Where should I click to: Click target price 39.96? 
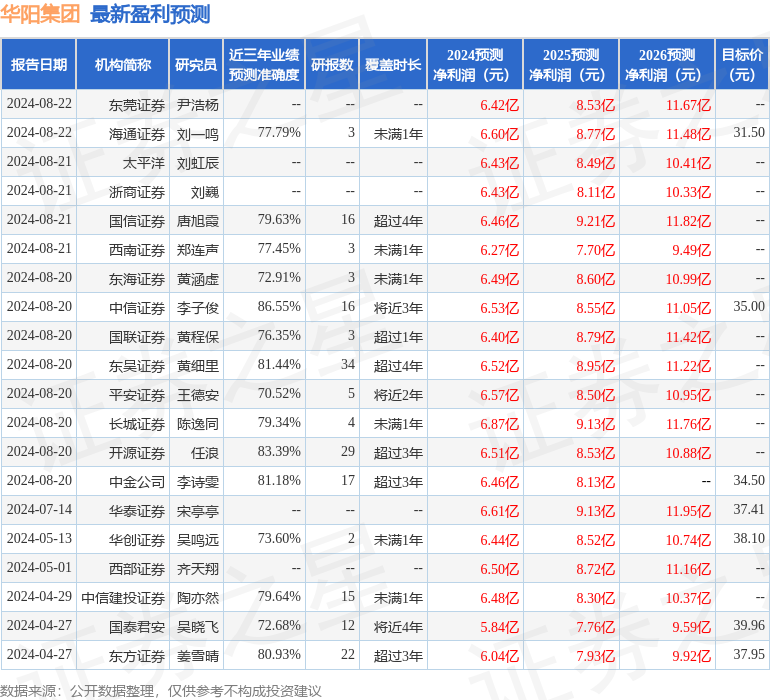(x=749, y=625)
